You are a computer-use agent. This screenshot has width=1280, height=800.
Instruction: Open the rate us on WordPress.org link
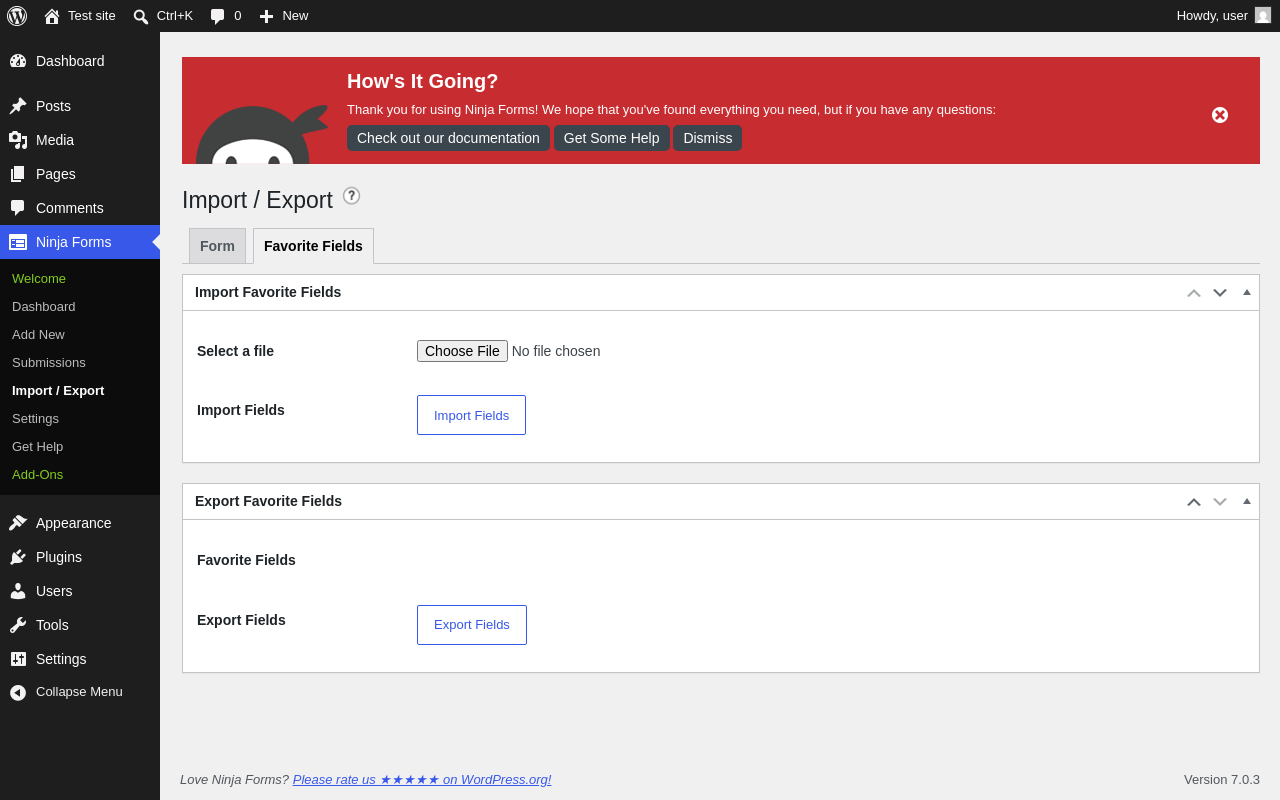[422, 779]
